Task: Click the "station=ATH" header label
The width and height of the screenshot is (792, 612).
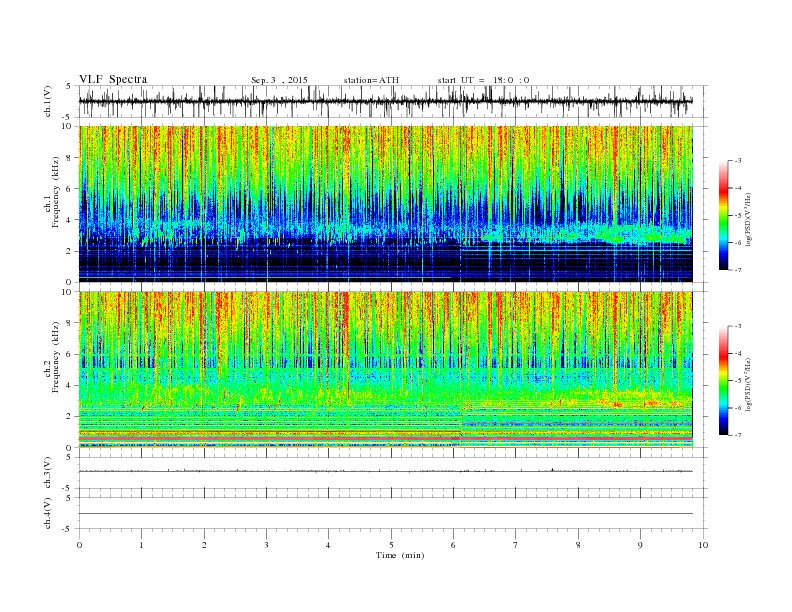Action: (x=371, y=80)
